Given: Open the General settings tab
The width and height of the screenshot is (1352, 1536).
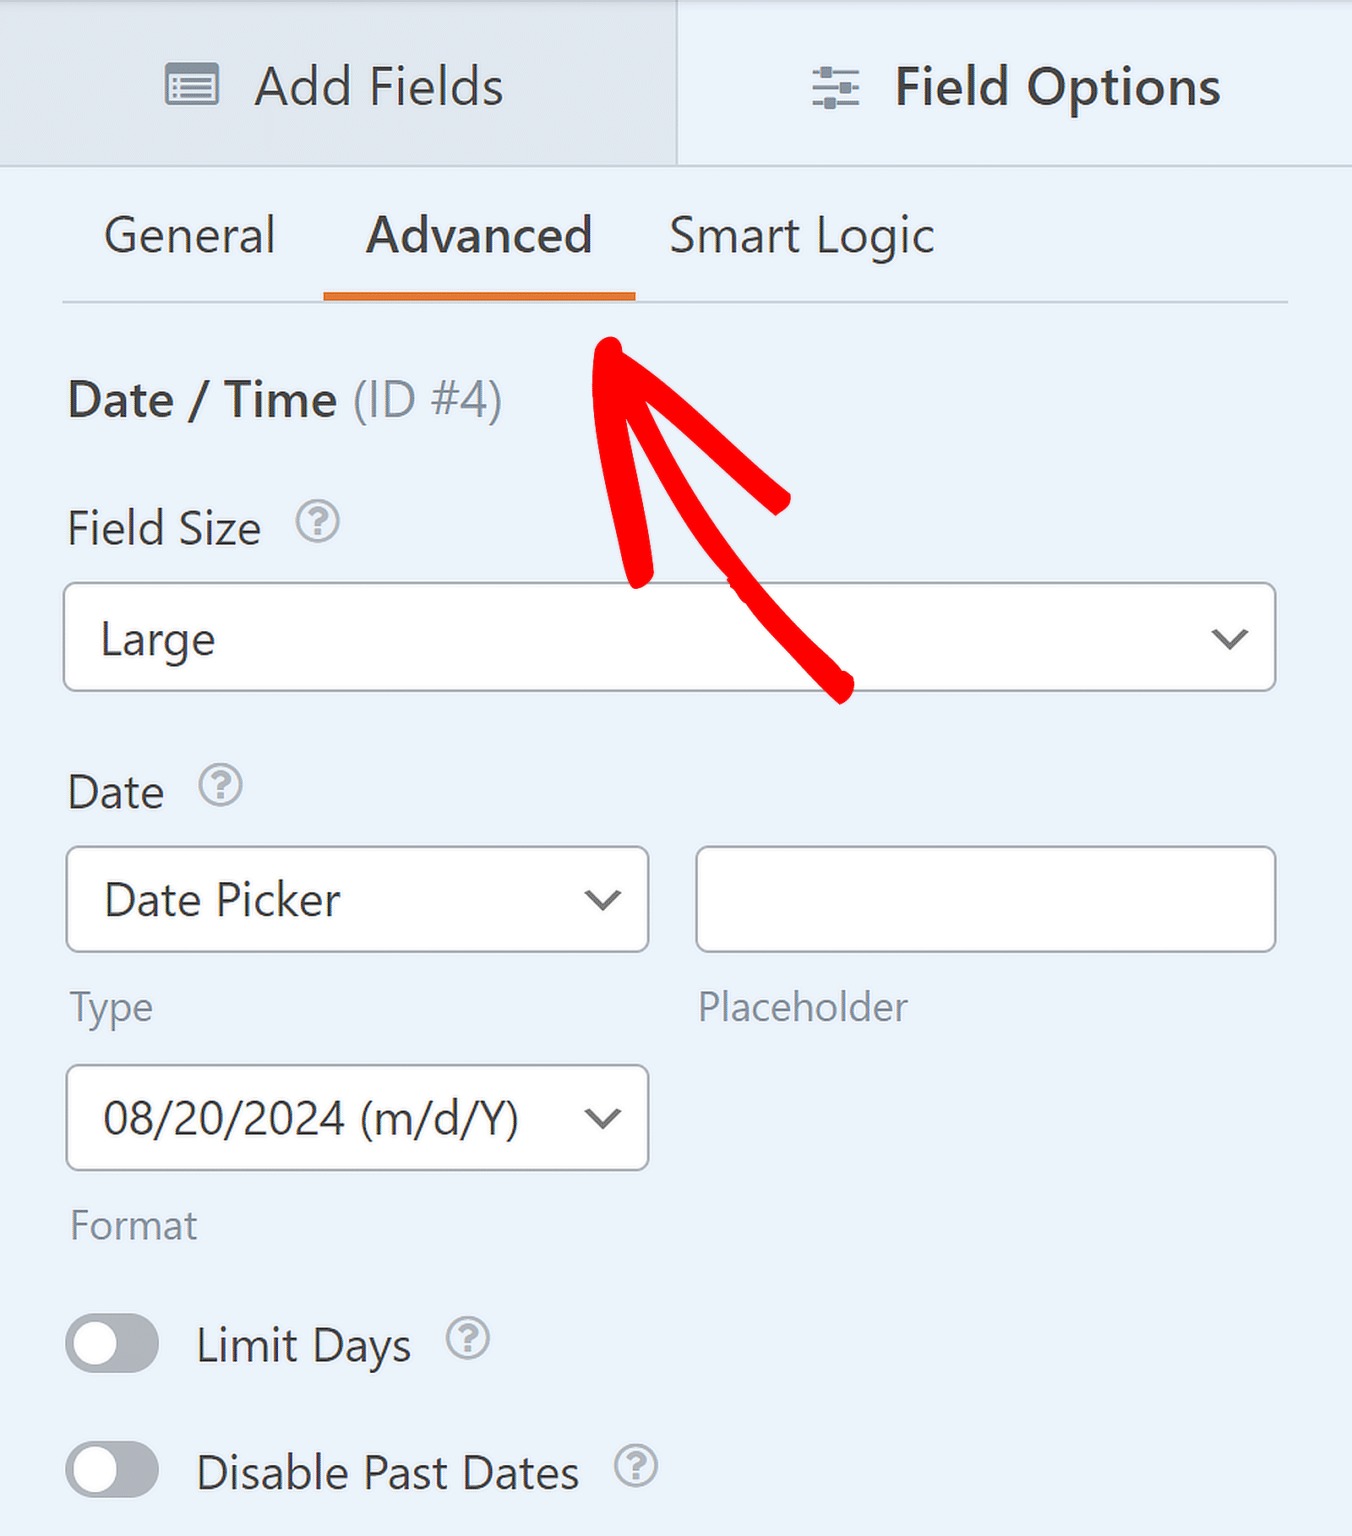Looking at the screenshot, I should 190,236.
